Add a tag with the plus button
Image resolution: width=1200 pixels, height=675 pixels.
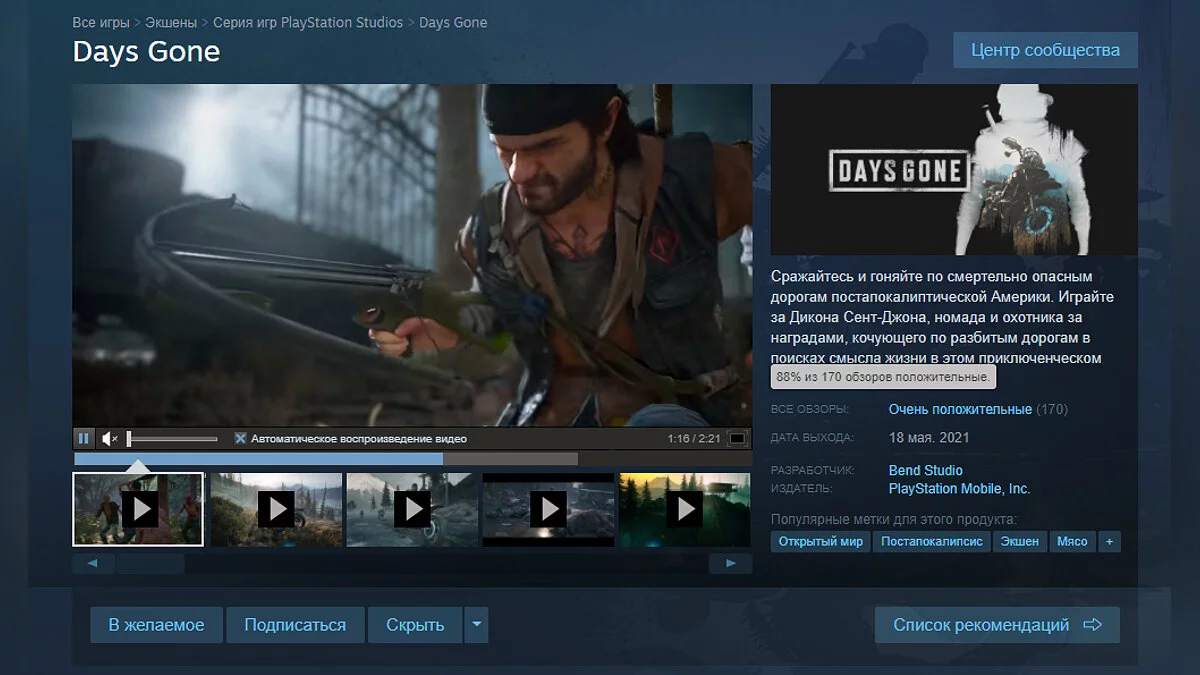1109,541
